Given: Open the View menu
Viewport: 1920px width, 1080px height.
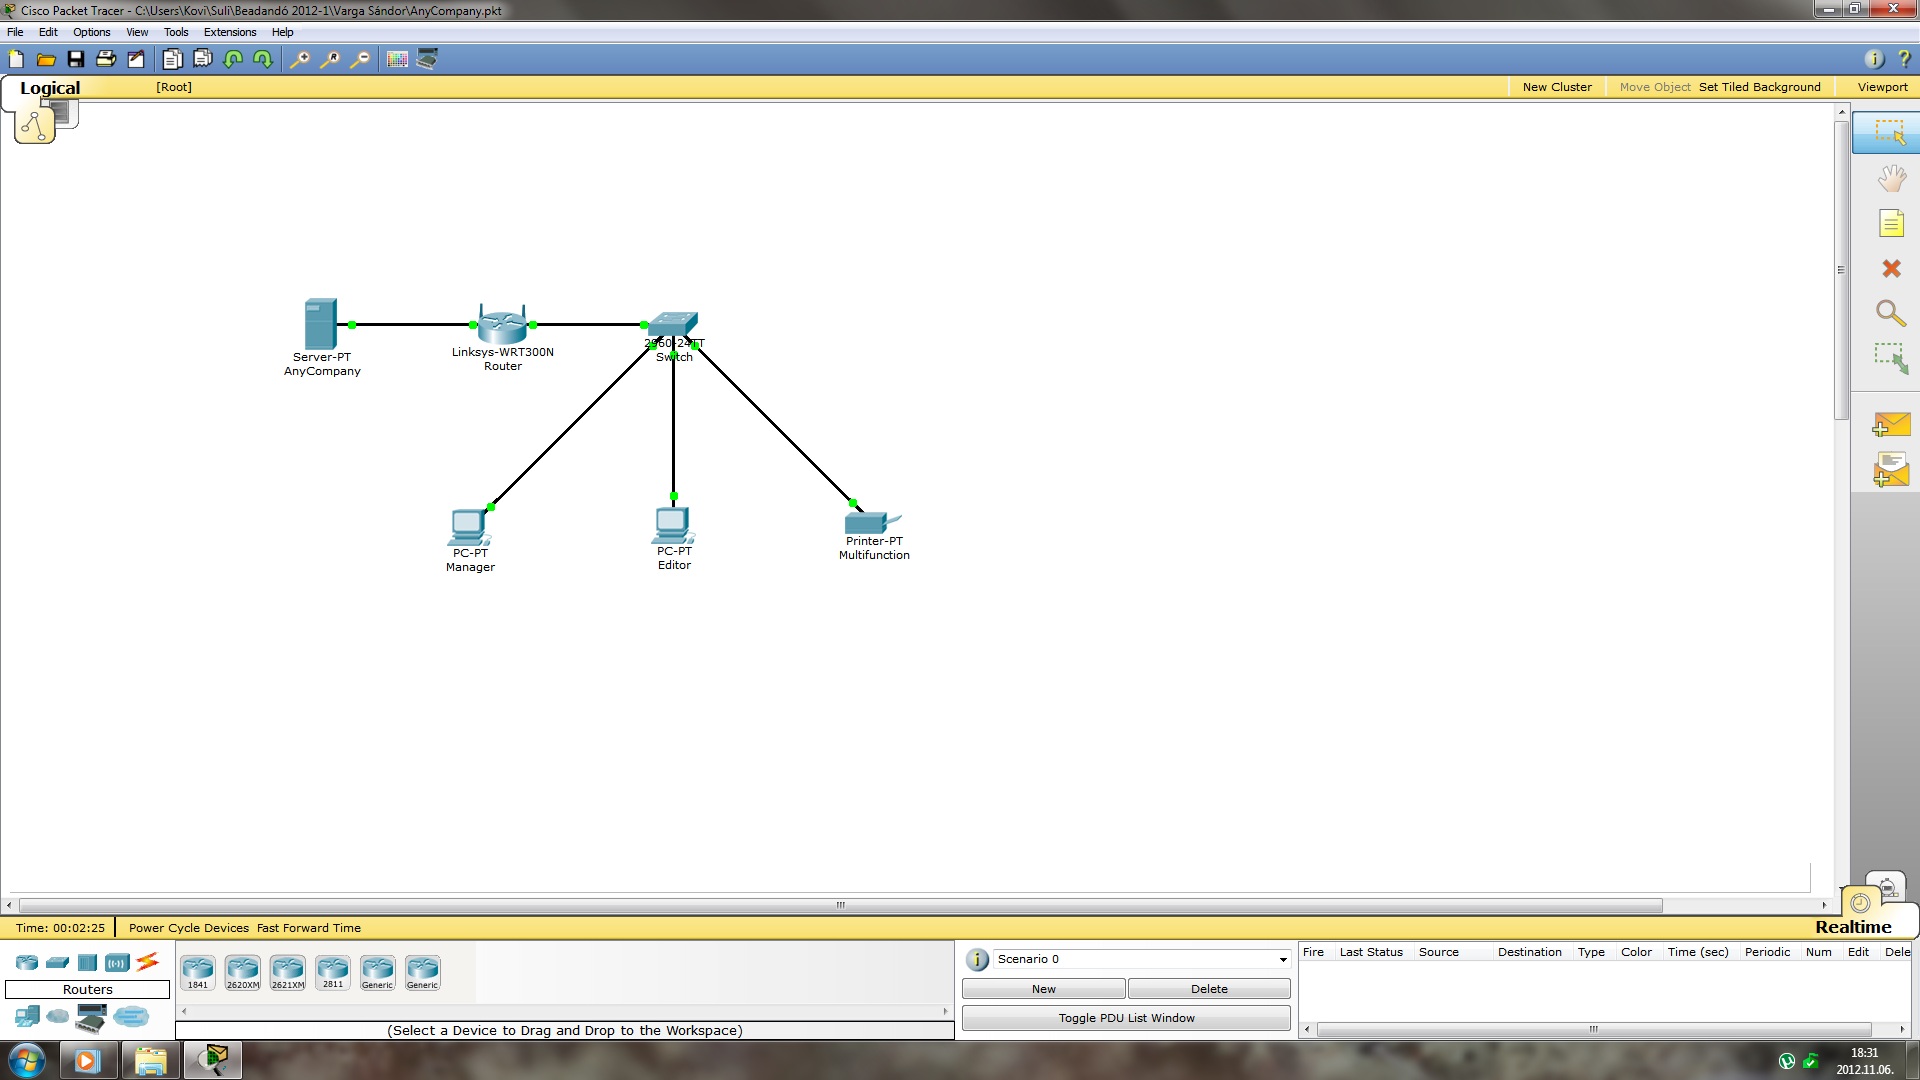Looking at the screenshot, I should (137, 32).
